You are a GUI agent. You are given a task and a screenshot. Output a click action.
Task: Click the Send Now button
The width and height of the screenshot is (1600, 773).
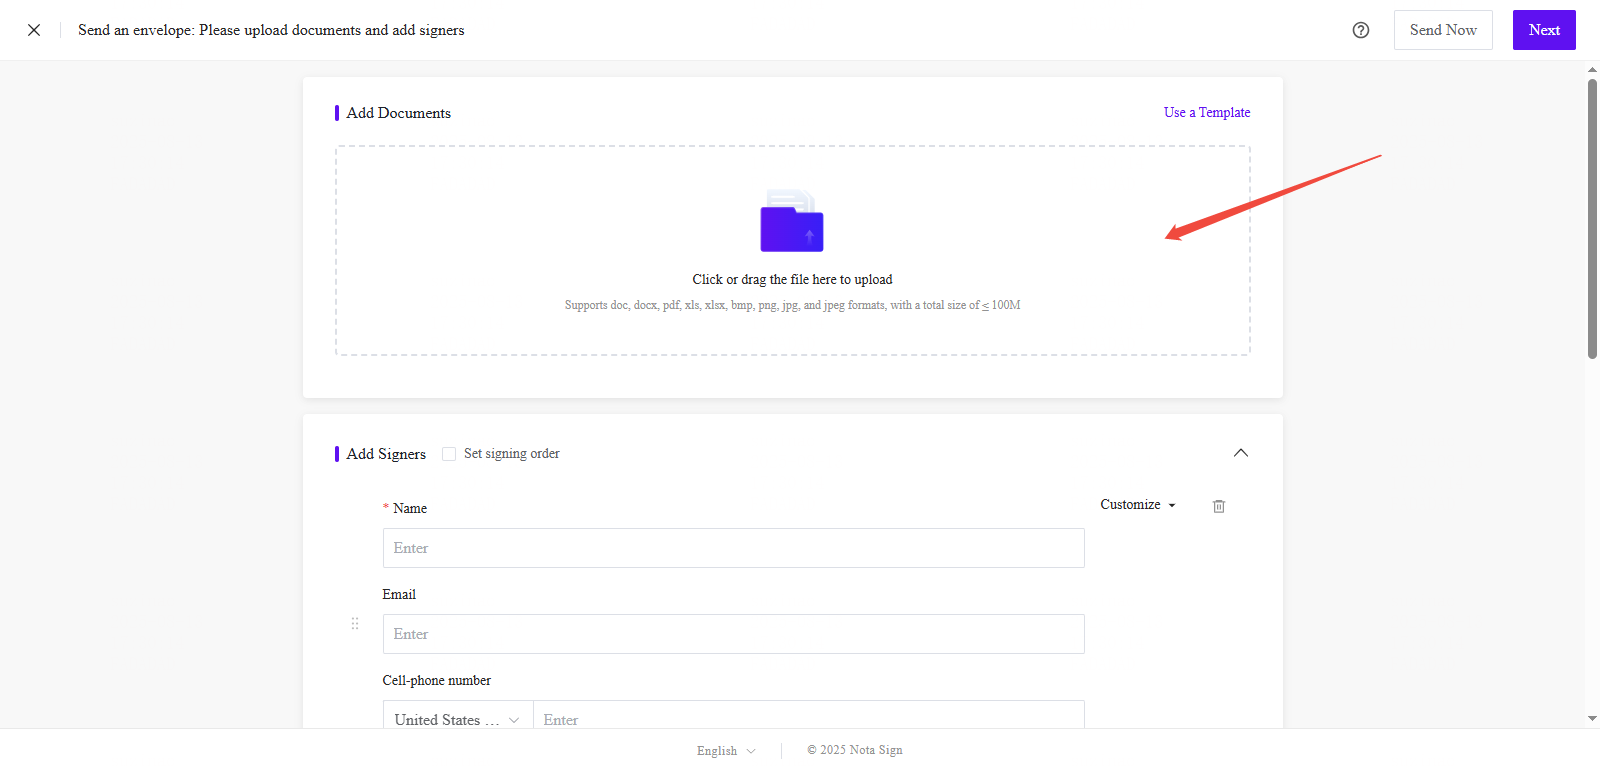(1442, 30)
